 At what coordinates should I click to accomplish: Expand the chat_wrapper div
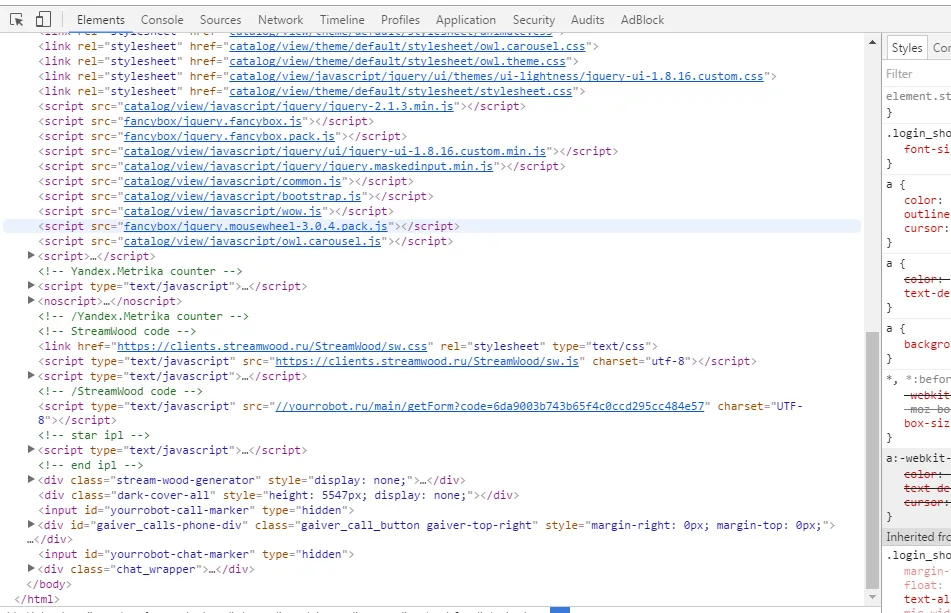click(x=31, y=569)
